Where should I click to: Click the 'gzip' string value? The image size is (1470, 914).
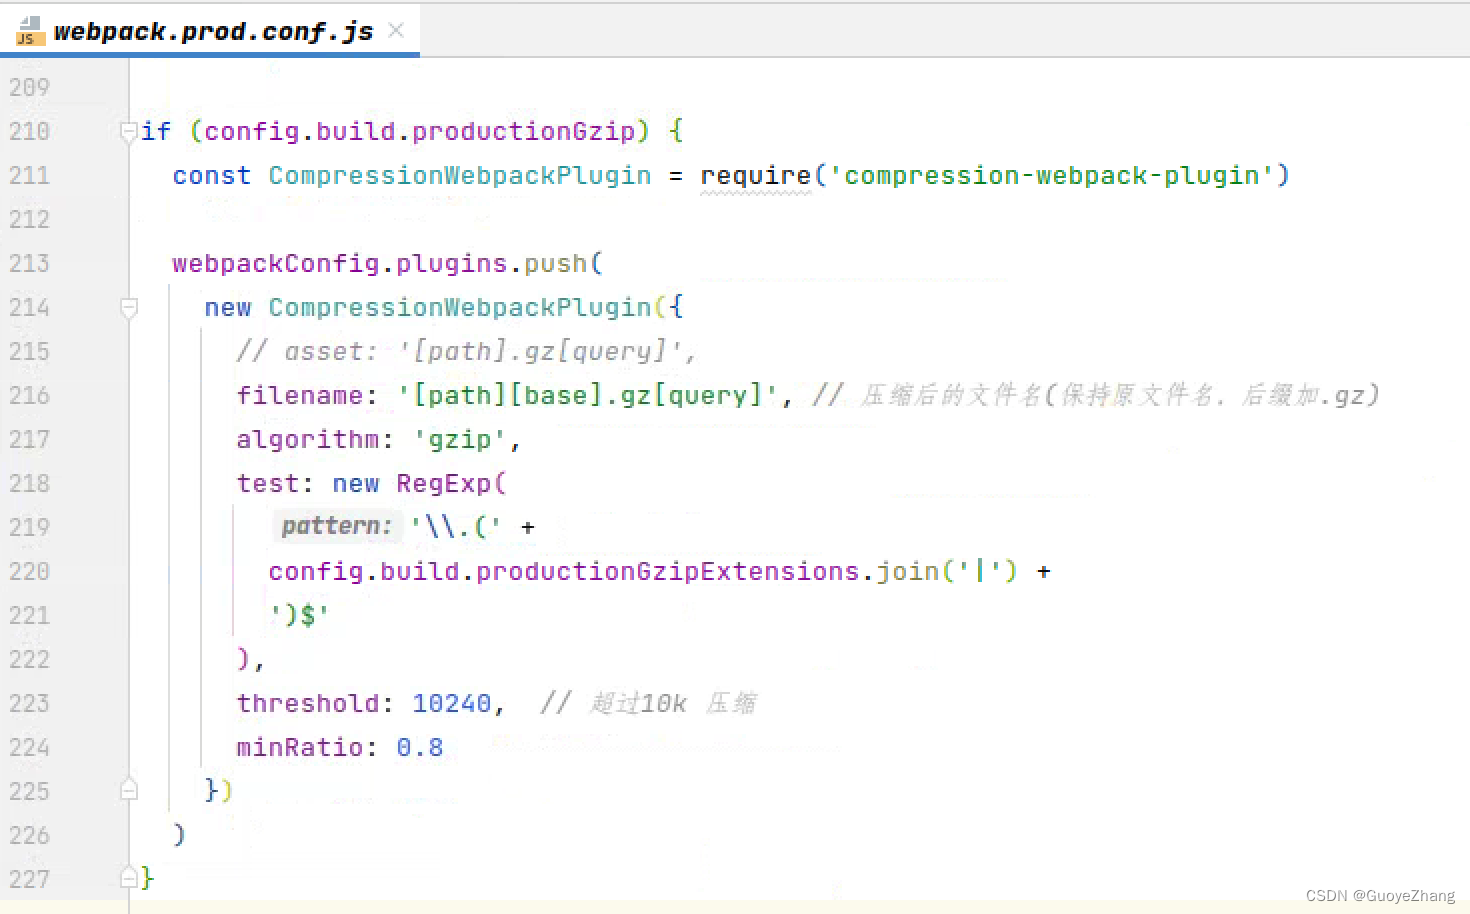(x=459, y=440)
